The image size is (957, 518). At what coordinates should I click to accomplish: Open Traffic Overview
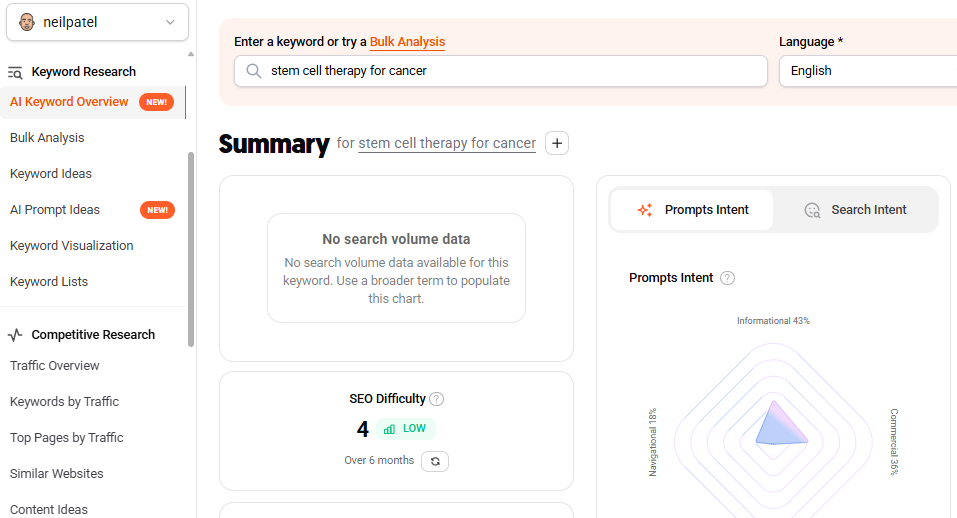54,365
